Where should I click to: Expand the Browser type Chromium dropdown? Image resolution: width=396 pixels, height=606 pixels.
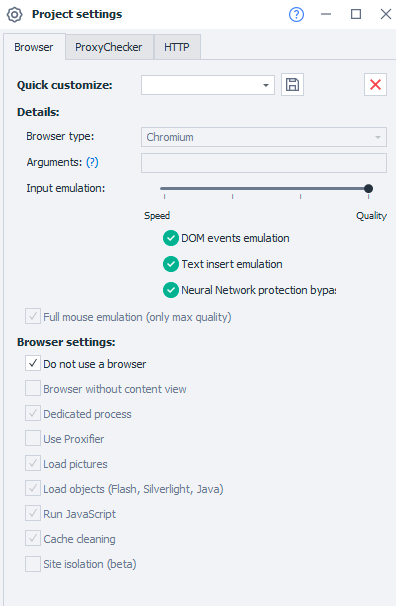click(x=264, y=137)
